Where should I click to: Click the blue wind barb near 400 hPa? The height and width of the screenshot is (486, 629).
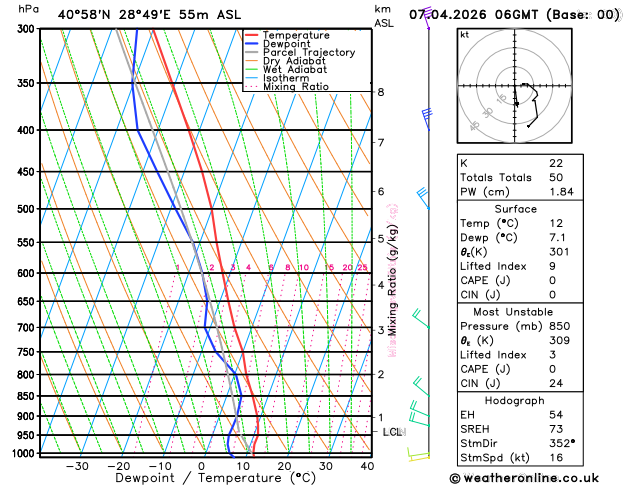pos(427,119)
